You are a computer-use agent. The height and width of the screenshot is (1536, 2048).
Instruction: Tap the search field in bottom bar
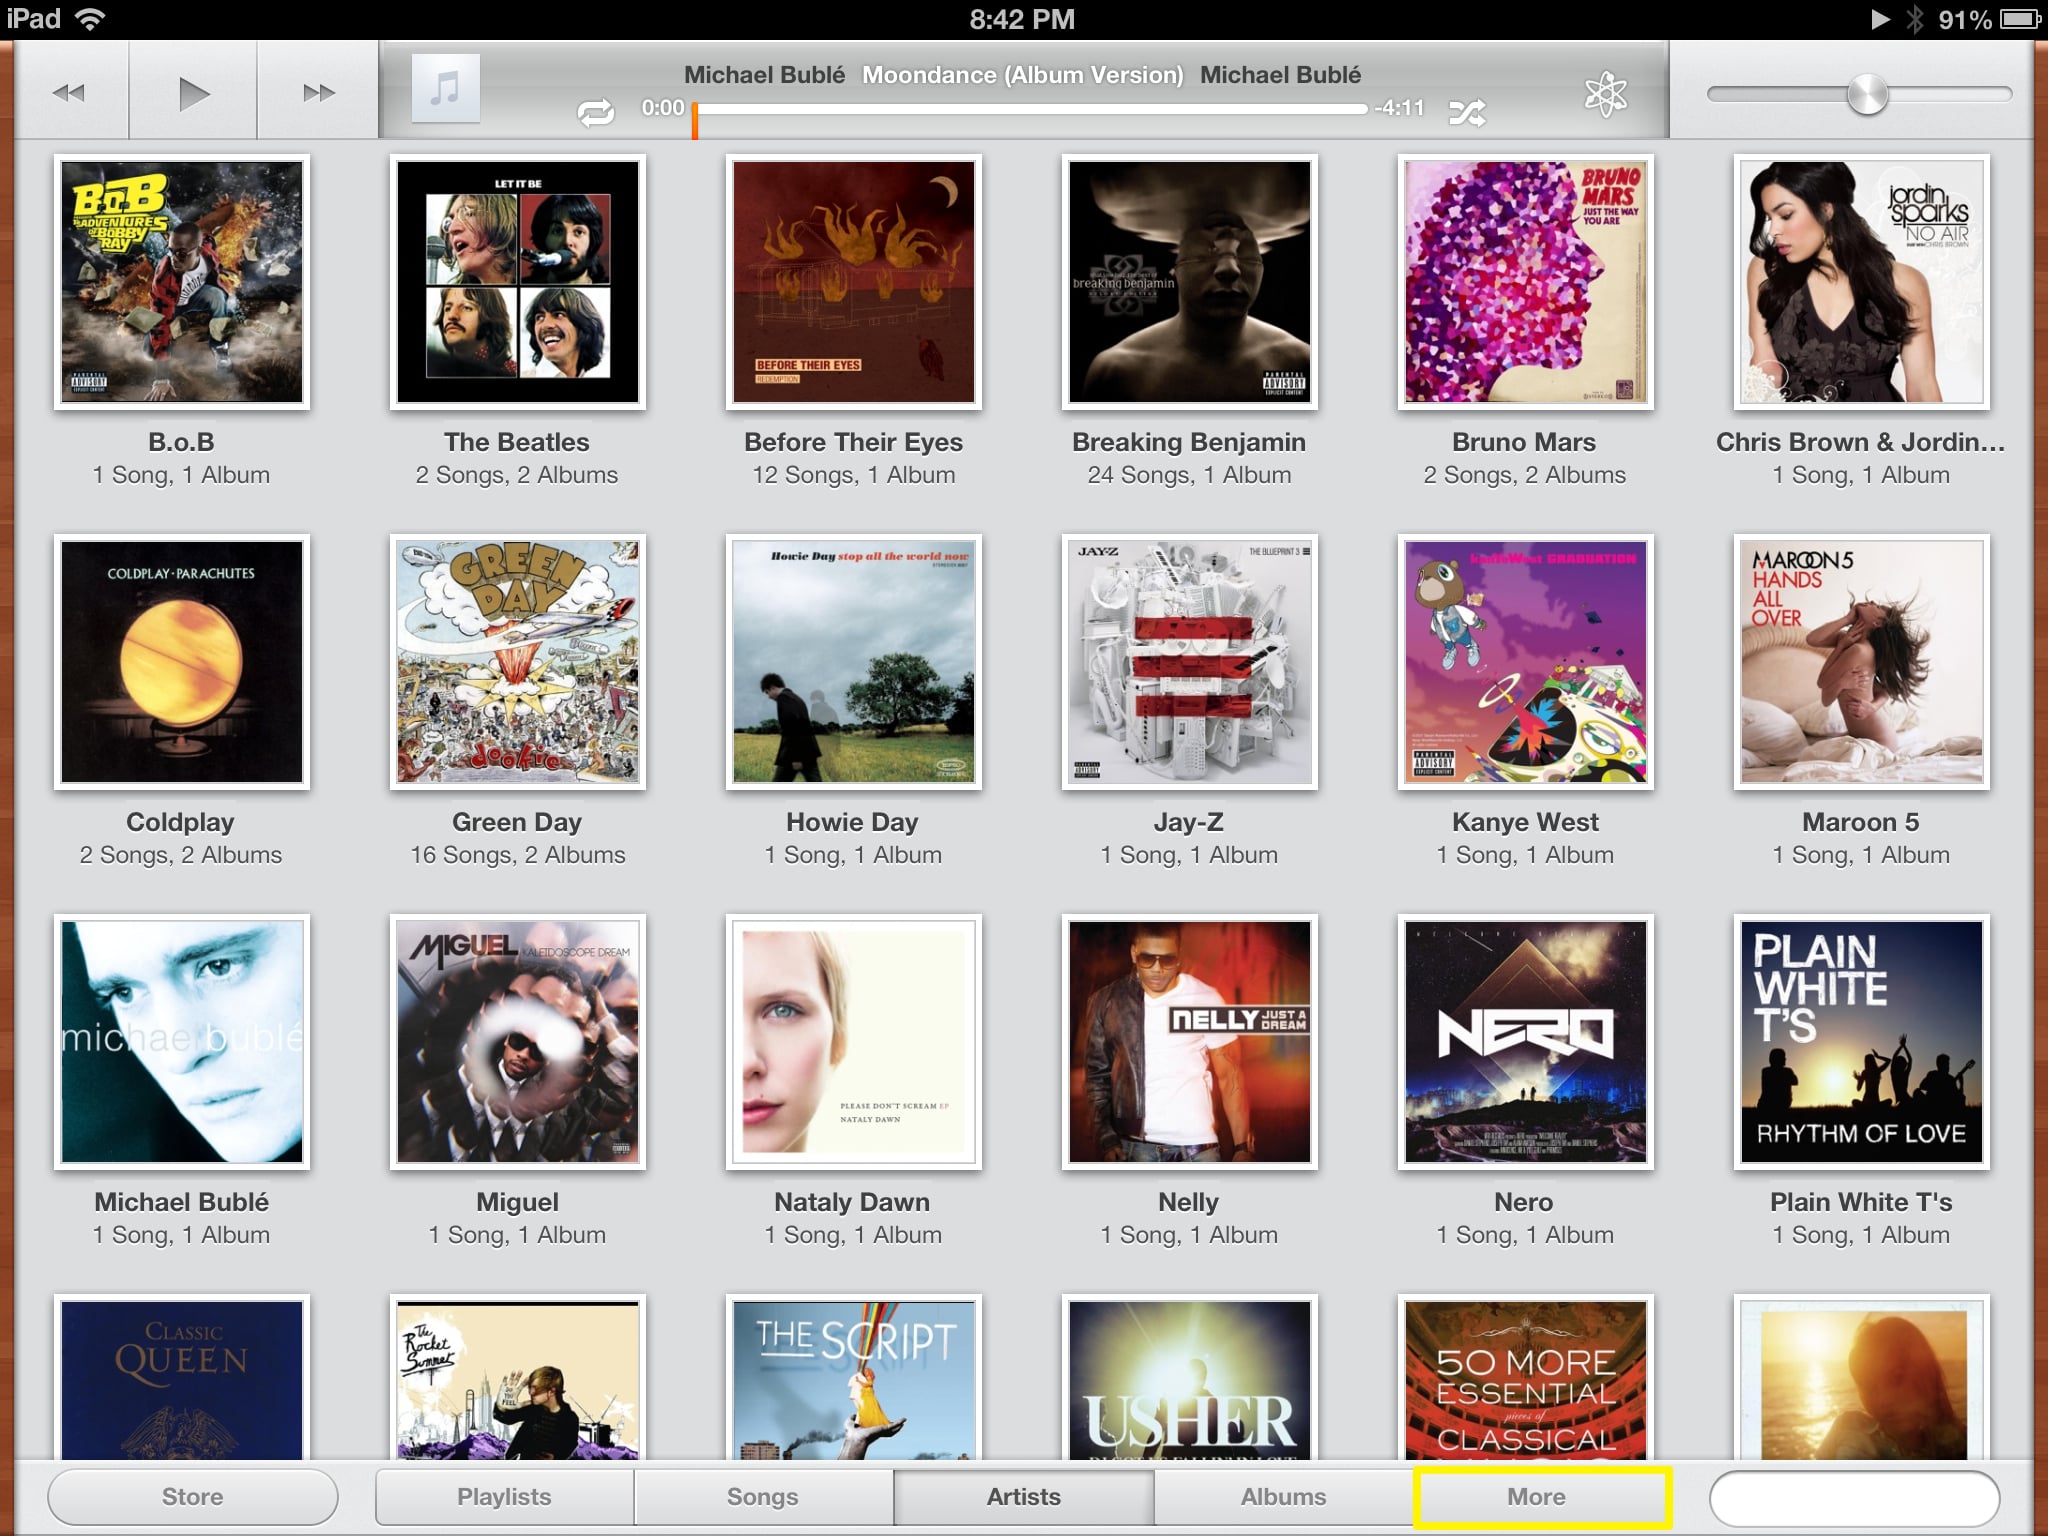1854,1498
